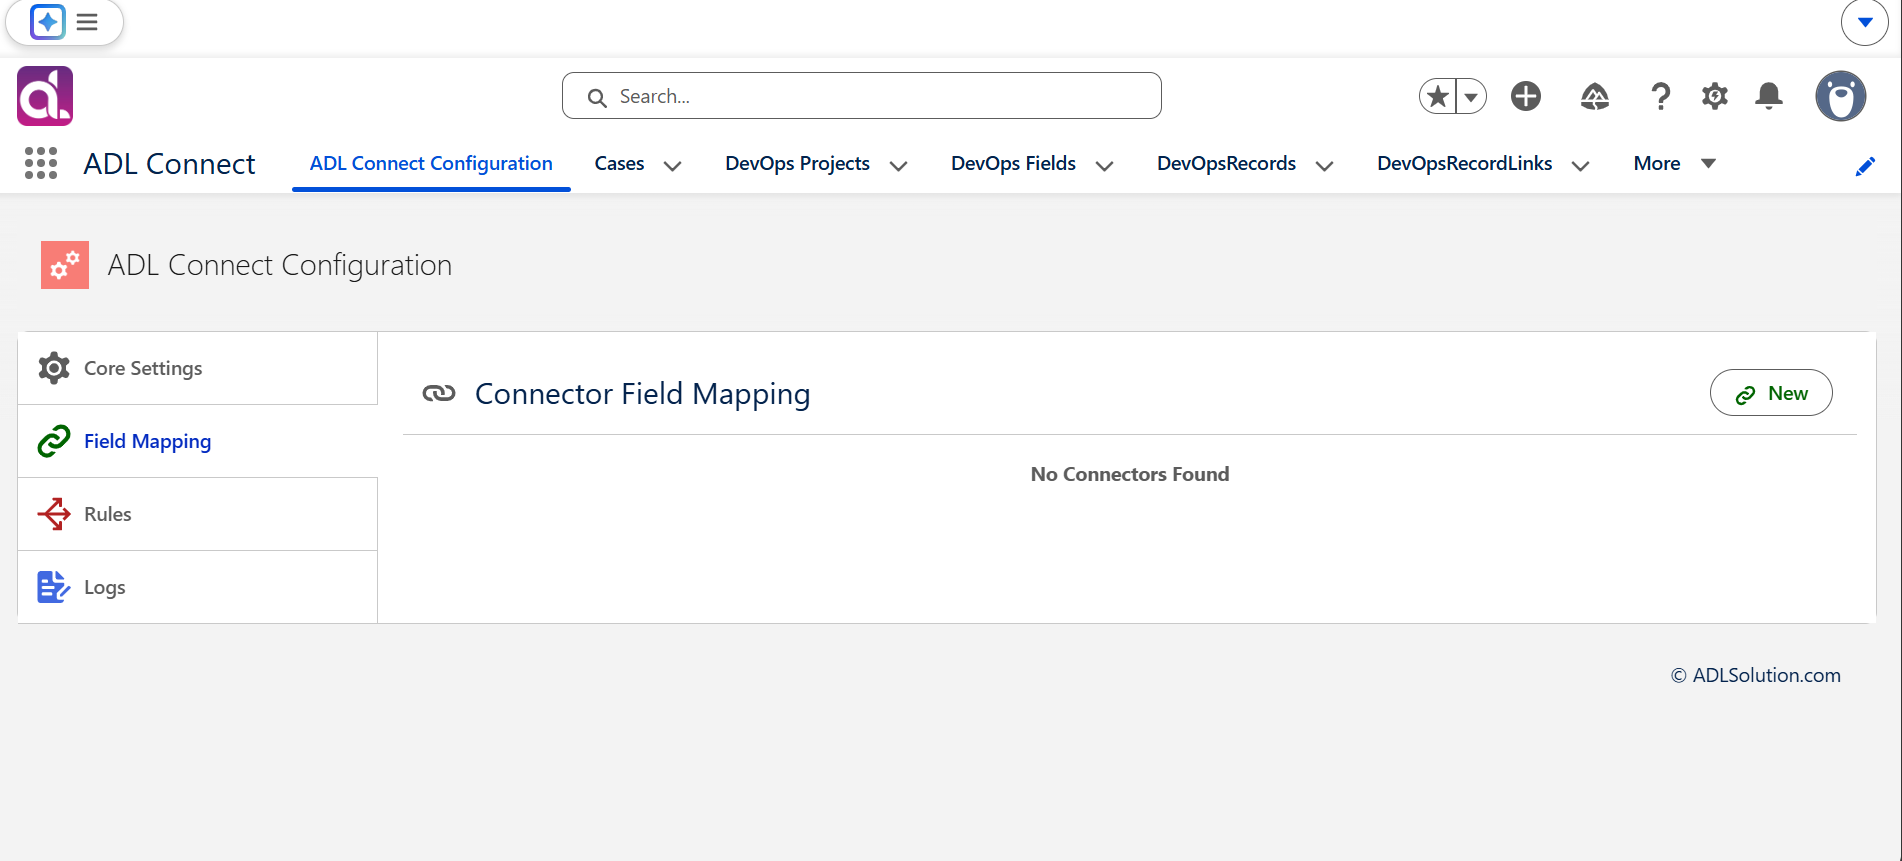Focus the global Search box
Viewport: 1902px width, 861px height.
coord(862,96)
